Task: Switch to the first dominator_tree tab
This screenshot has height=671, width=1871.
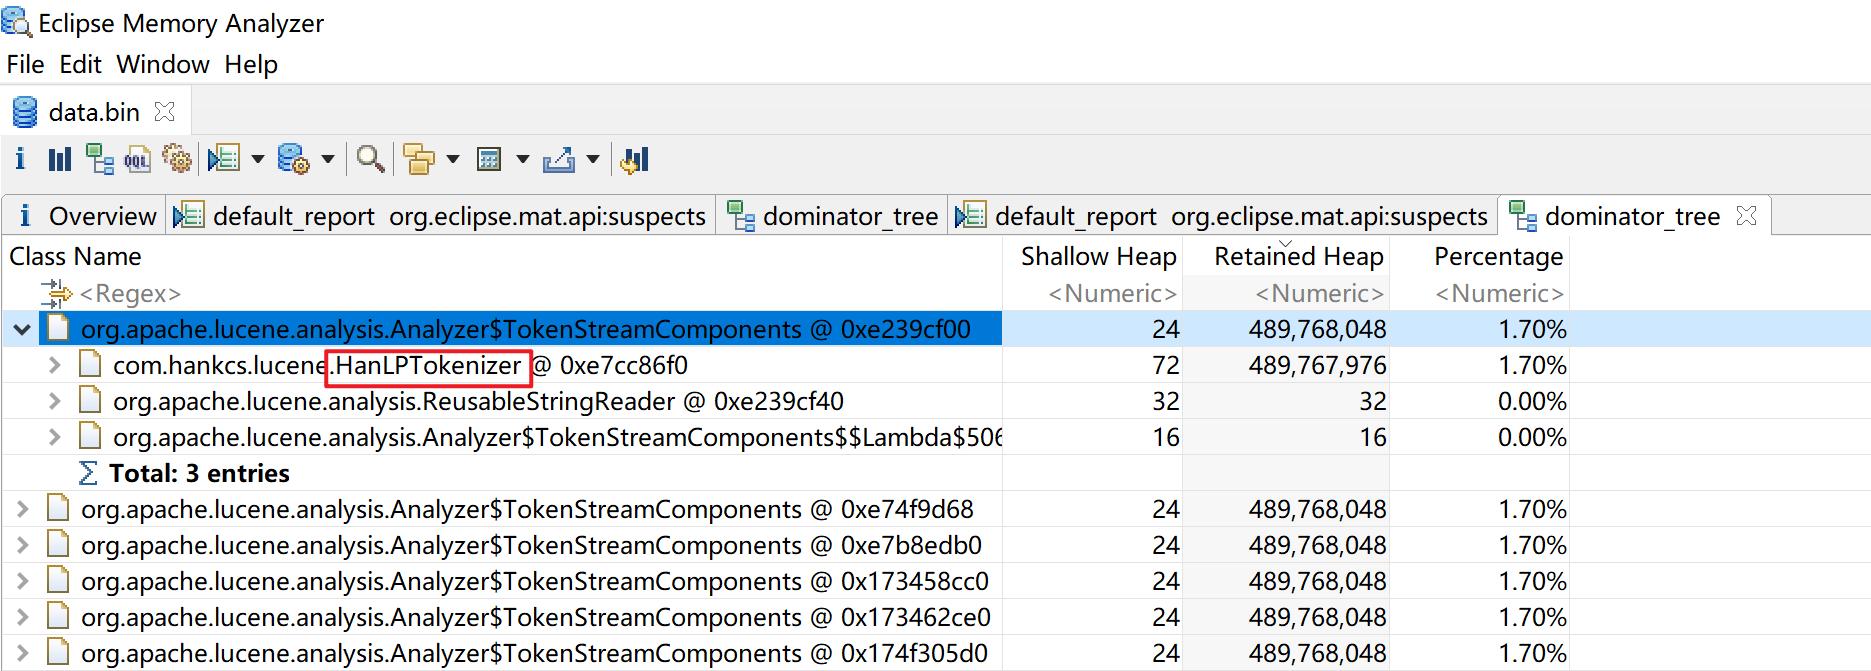Action: [x=832, y=216]
